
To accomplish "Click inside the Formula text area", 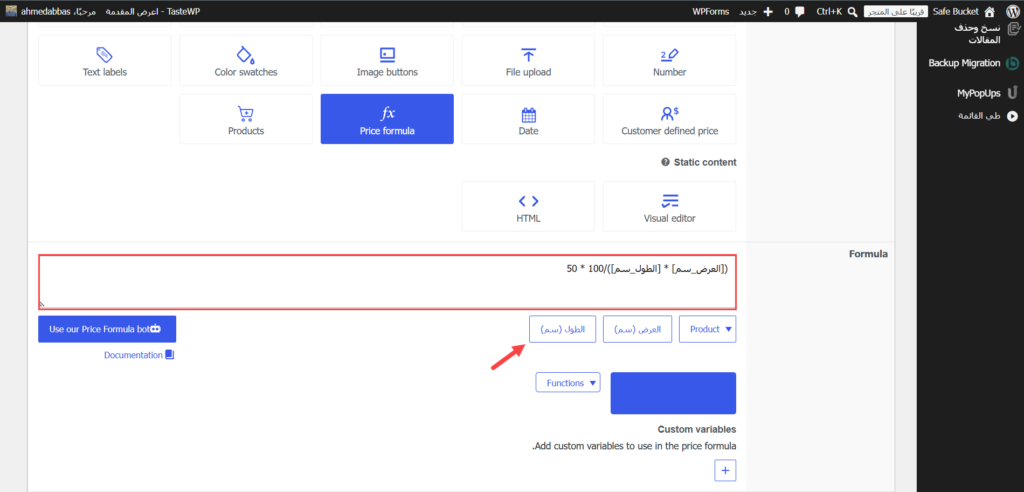I will point(387,282).
